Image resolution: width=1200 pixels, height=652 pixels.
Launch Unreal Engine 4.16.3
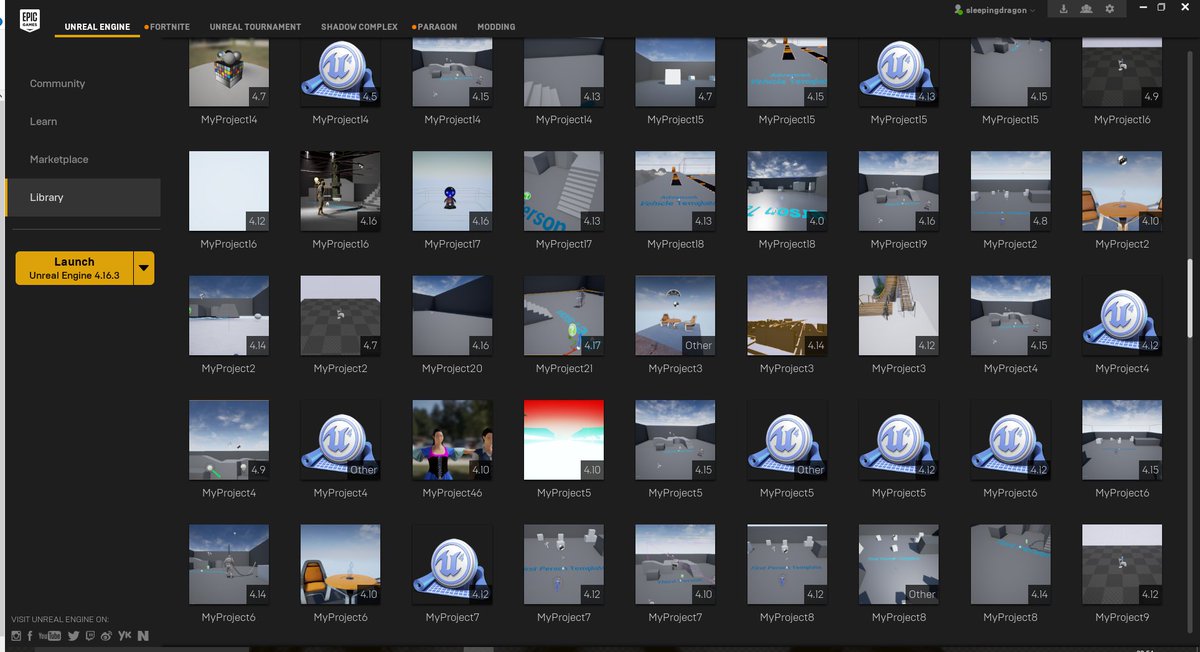pos(74,268)
